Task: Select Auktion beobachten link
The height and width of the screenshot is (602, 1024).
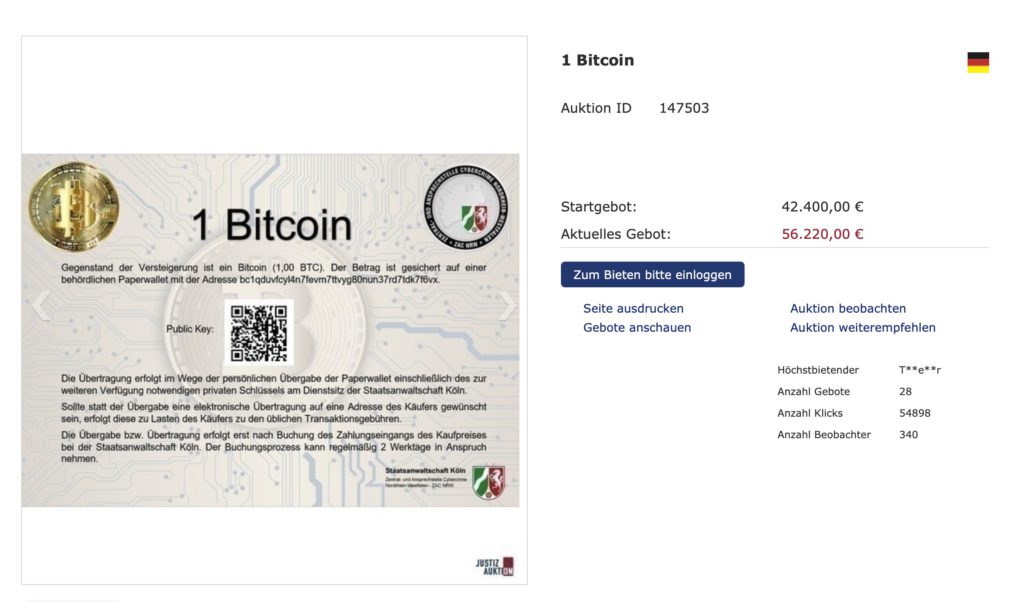Action: tap(848, 308)
